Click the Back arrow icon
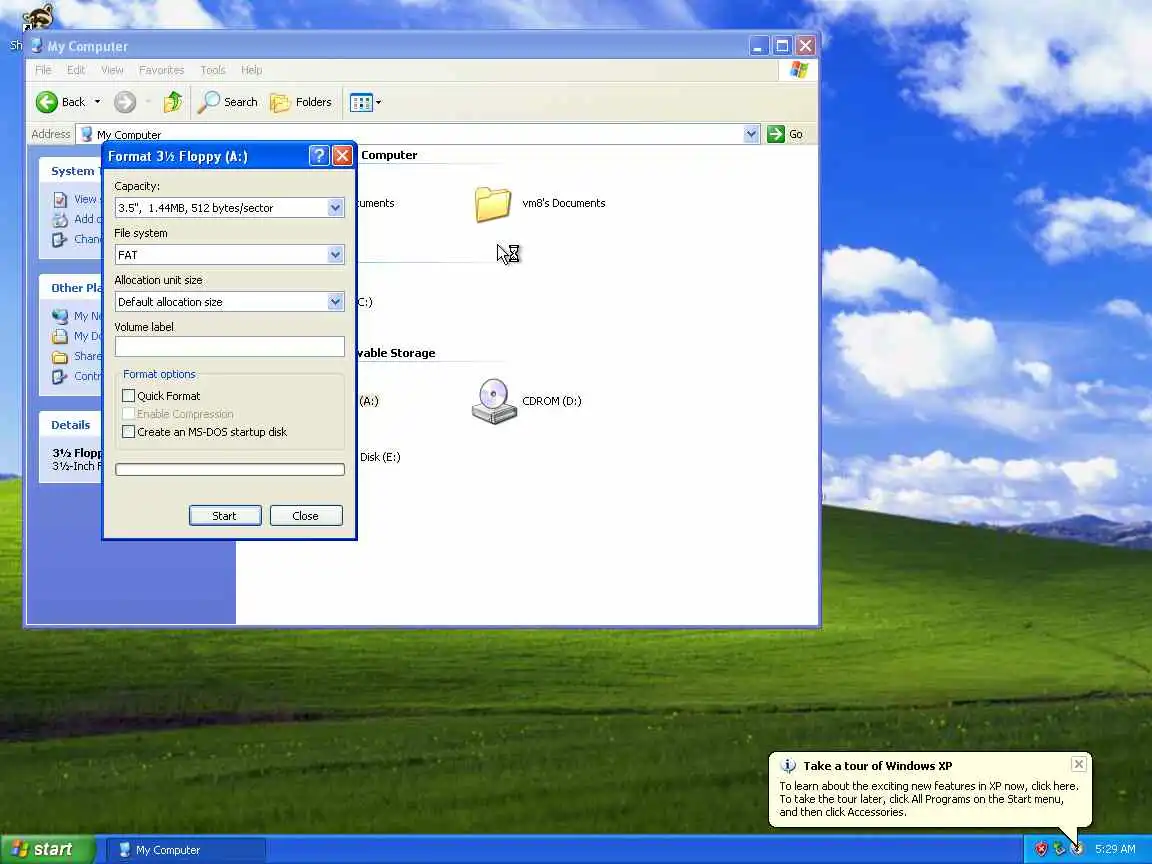The width and height of the screenshot is (1152, 864). pyautogui.click(x=47, y=102)
